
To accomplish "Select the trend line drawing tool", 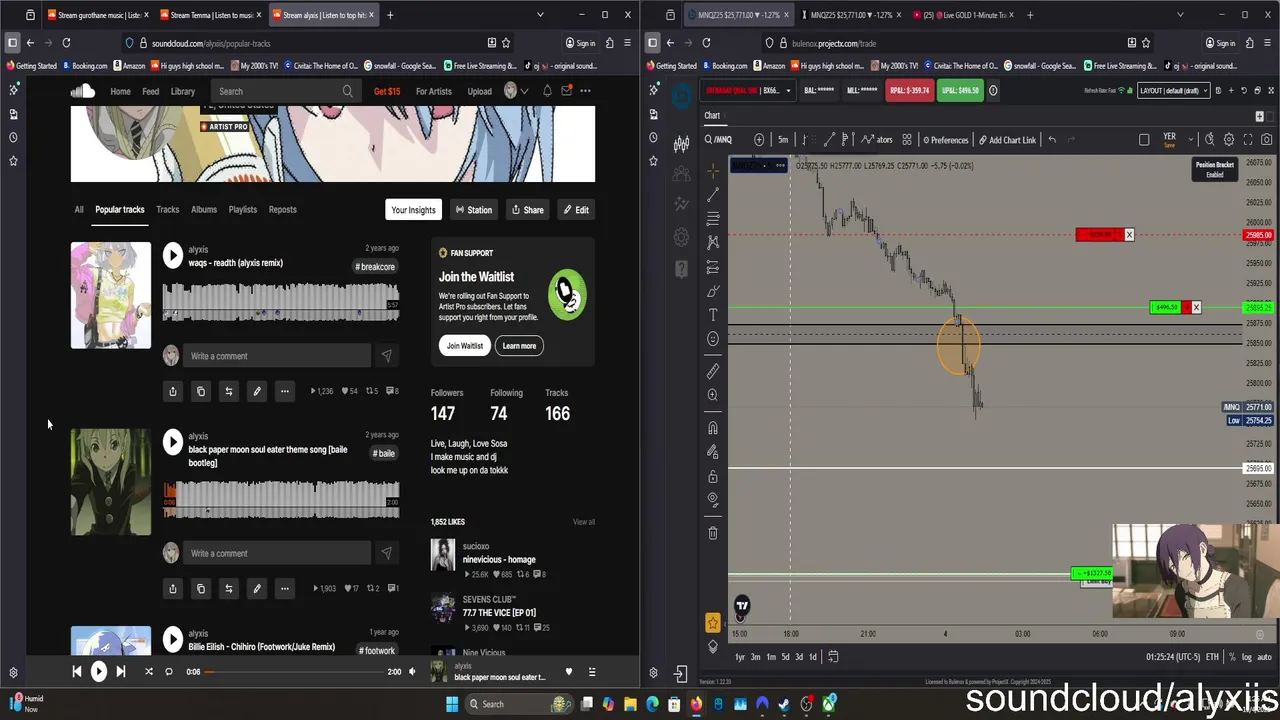I will [713, 194].
